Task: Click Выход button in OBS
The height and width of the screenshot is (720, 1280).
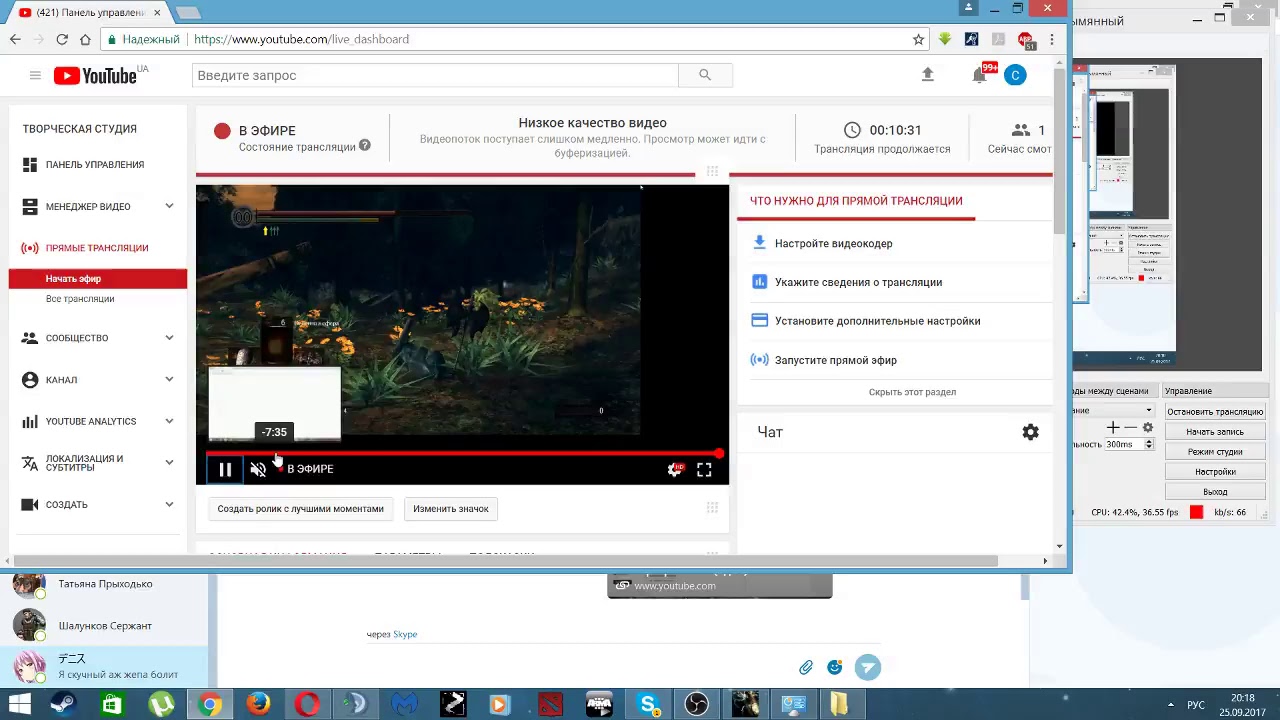Action: (1215, 492)
